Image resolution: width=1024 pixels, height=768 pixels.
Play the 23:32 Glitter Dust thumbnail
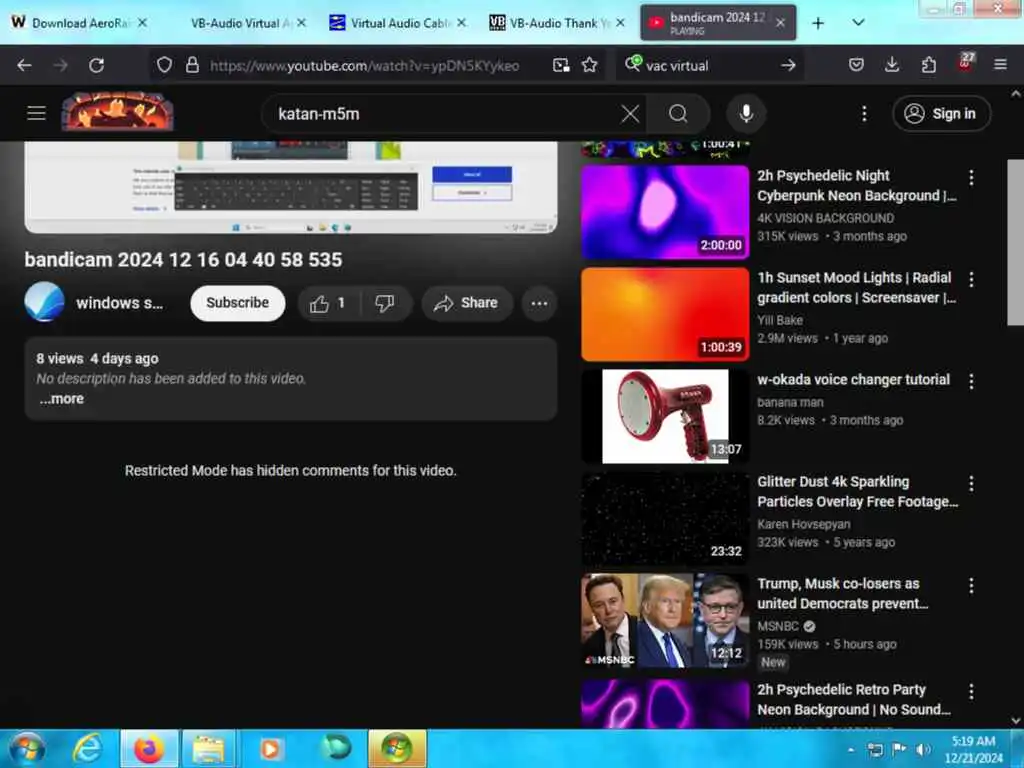point(665,519)
